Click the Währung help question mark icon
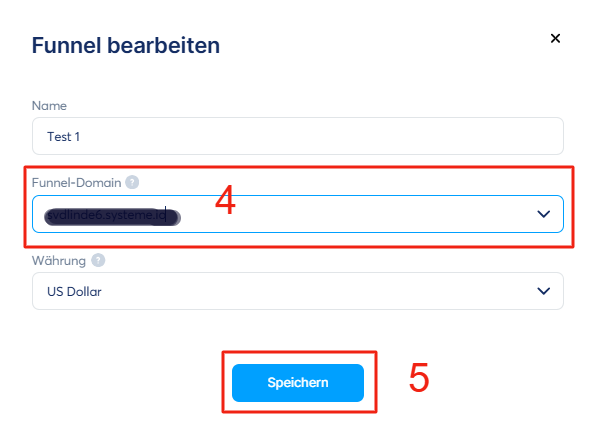This screenshot has width=593, height=434. tap(98, 260)
